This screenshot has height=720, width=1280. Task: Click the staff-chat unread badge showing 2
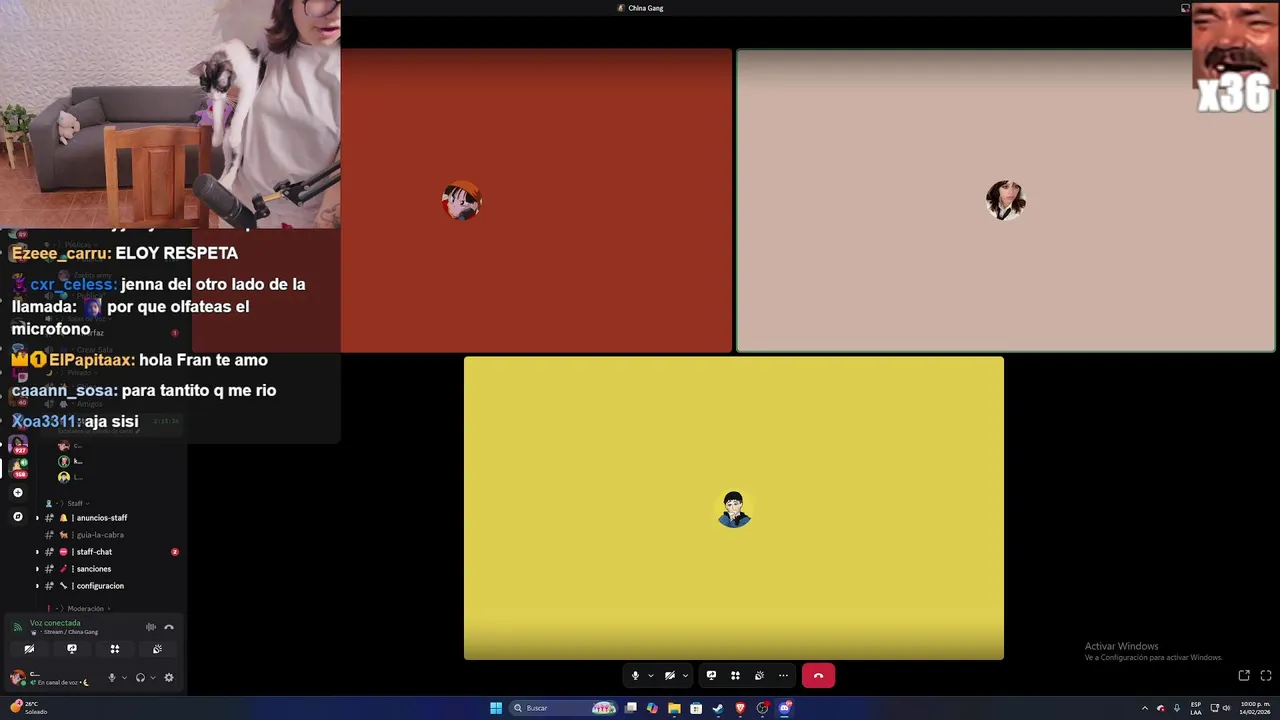pos(175,552)
